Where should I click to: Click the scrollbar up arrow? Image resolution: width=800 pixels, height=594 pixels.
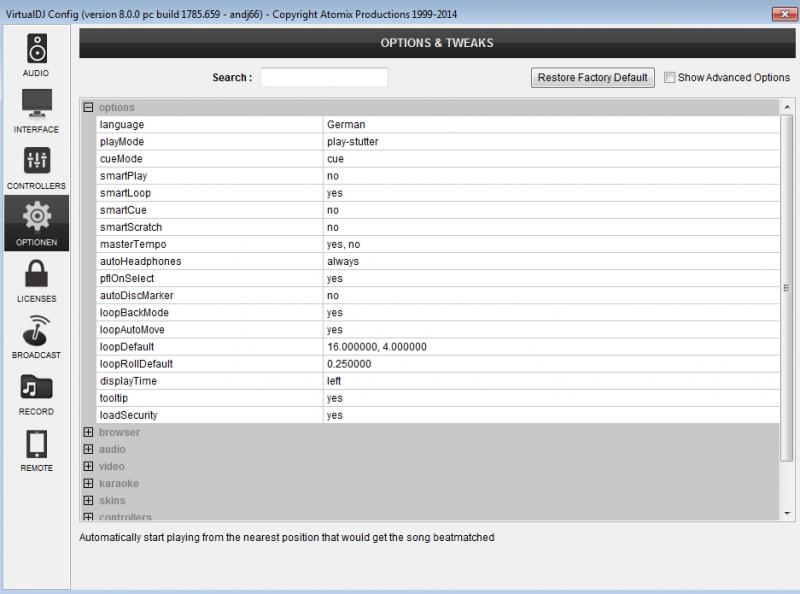pos(787,107)
